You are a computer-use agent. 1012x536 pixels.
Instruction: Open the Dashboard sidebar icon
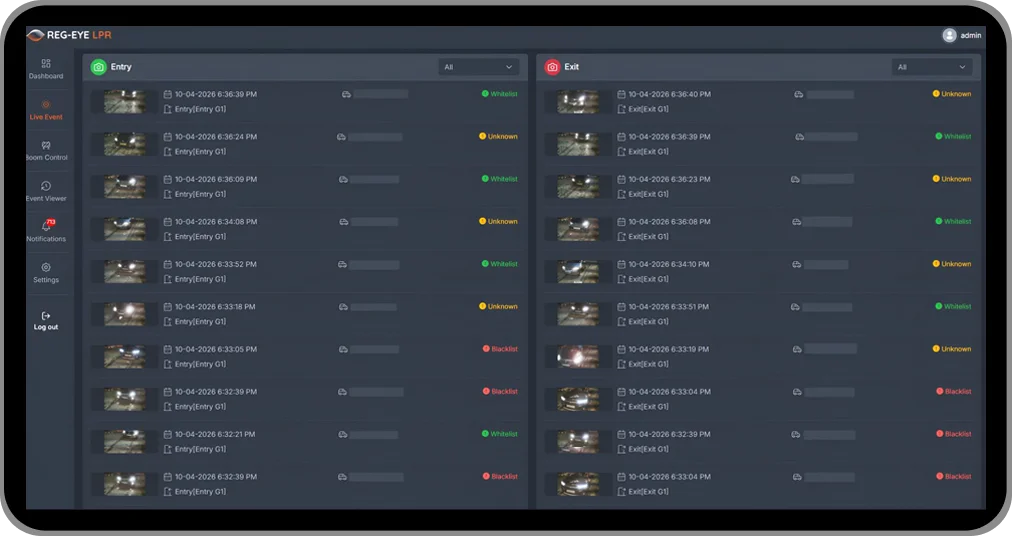point(46,63)
